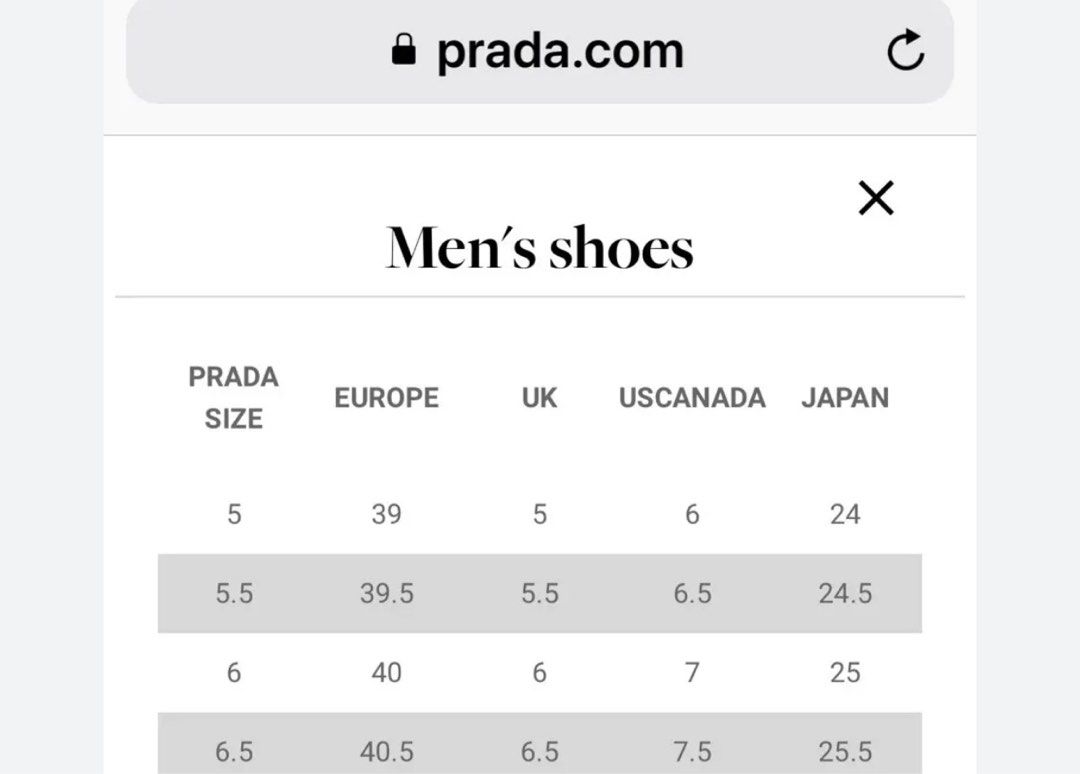Choose Europe size 40.5 cell
This screenshot has width=1080, height=774.
click(386, 750)
